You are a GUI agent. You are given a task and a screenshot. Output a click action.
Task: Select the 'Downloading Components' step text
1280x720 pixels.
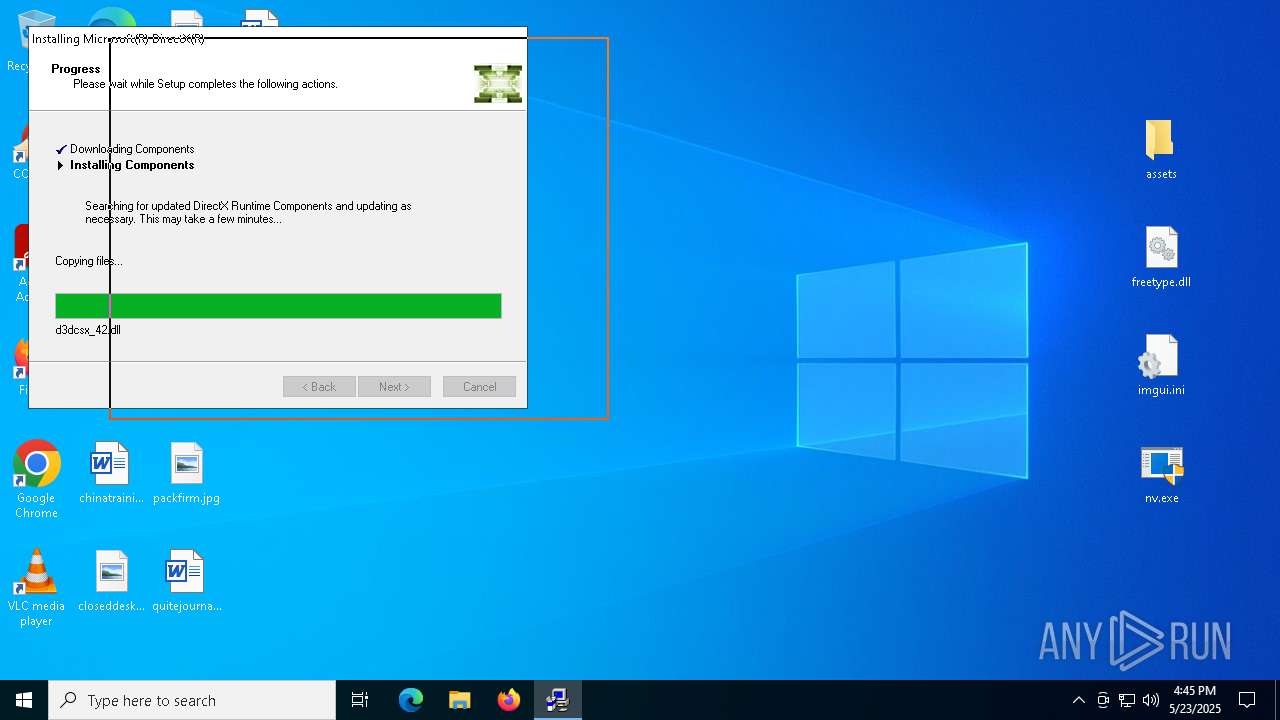coord(132,149)
